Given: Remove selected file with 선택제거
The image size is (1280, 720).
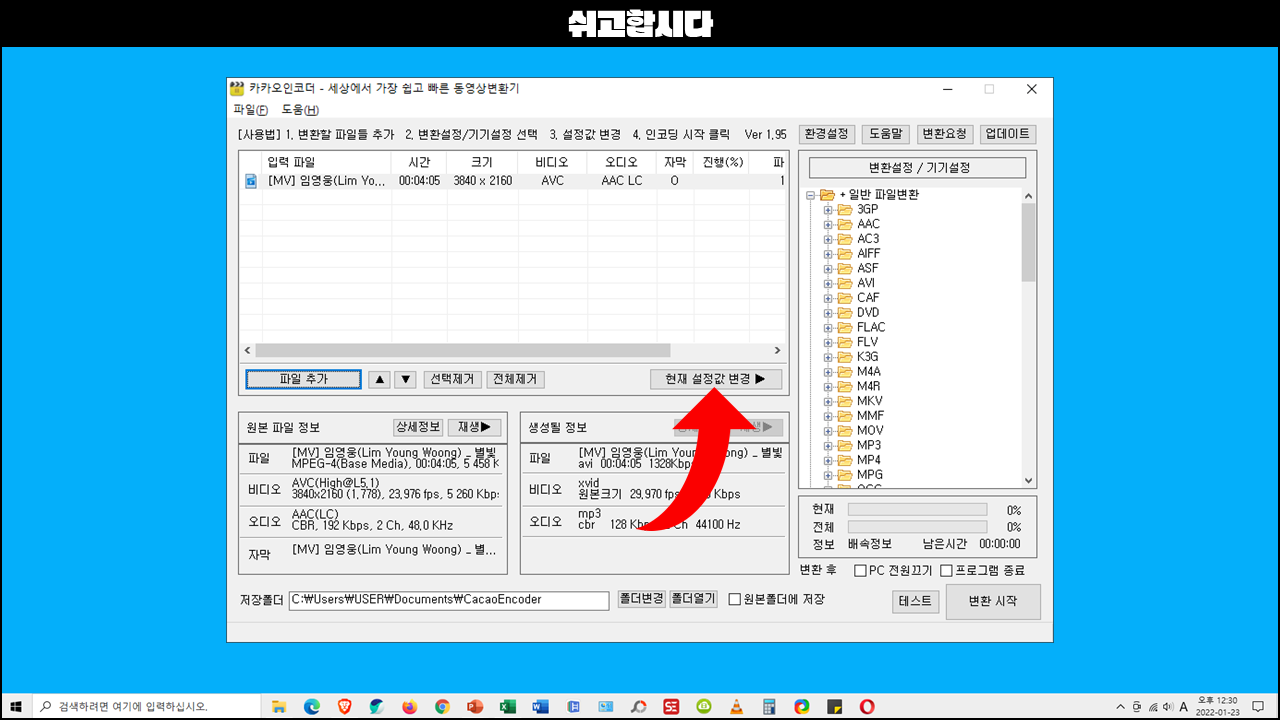Looking at the screenshot, I should (x=452, y=379).
